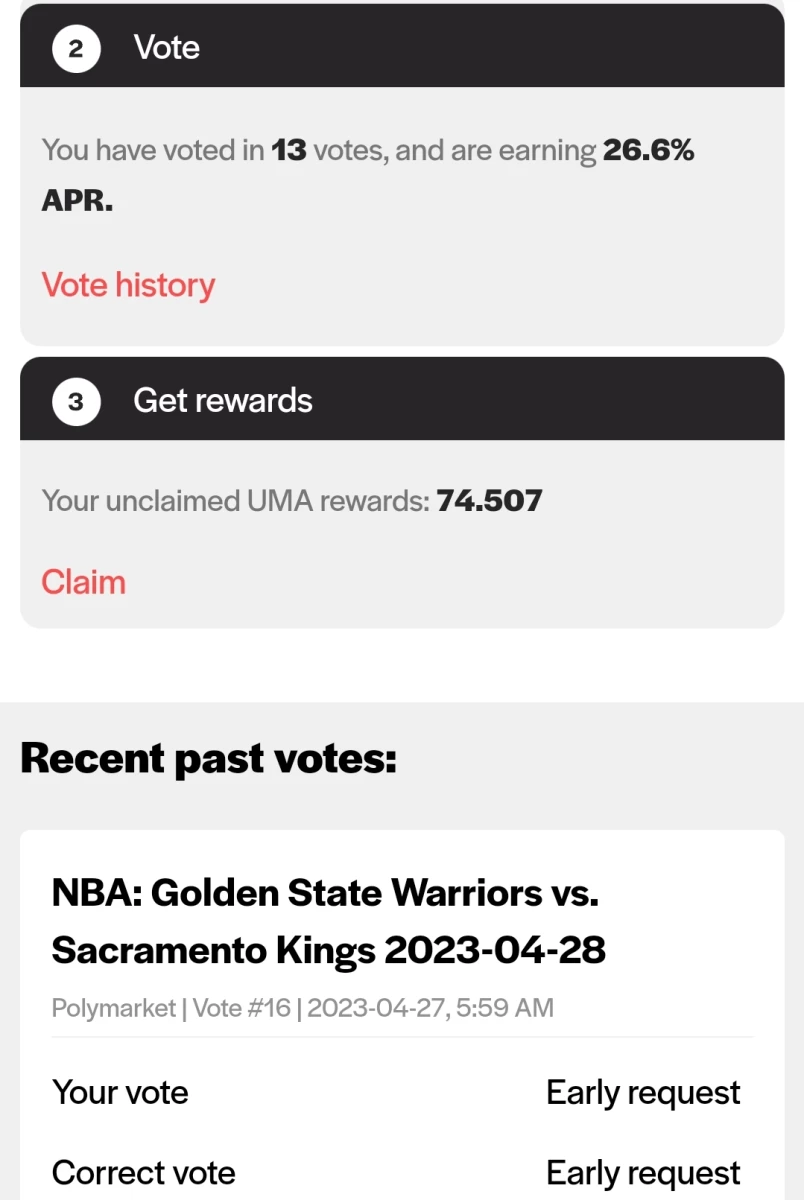Click the Recent past votes heading
Viewport: 804px width, 1200px height.
[x=208, y=758]
